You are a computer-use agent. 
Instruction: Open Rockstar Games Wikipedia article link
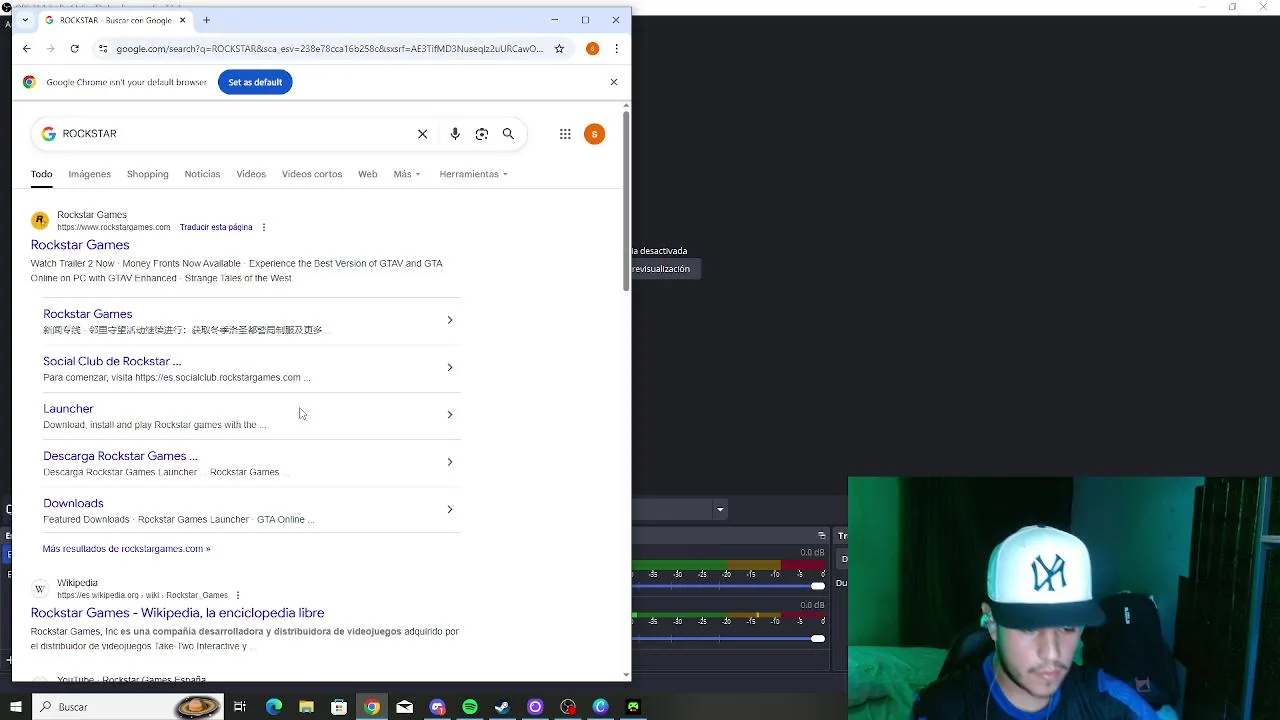[177, 613]
